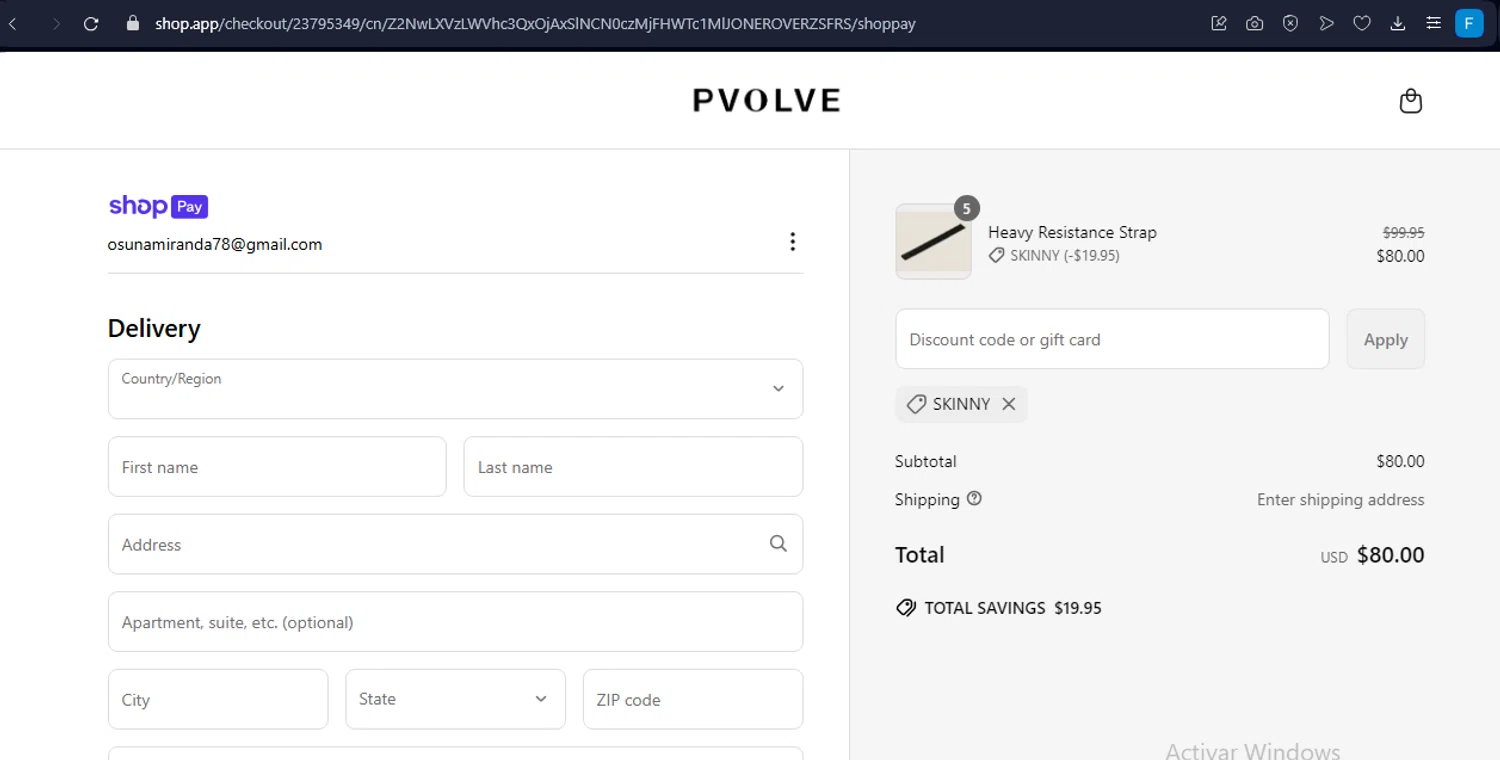1500x760 pixels.
Task: Click the Heavy Resistance Strap thumbnail
Action: point(933,242)
